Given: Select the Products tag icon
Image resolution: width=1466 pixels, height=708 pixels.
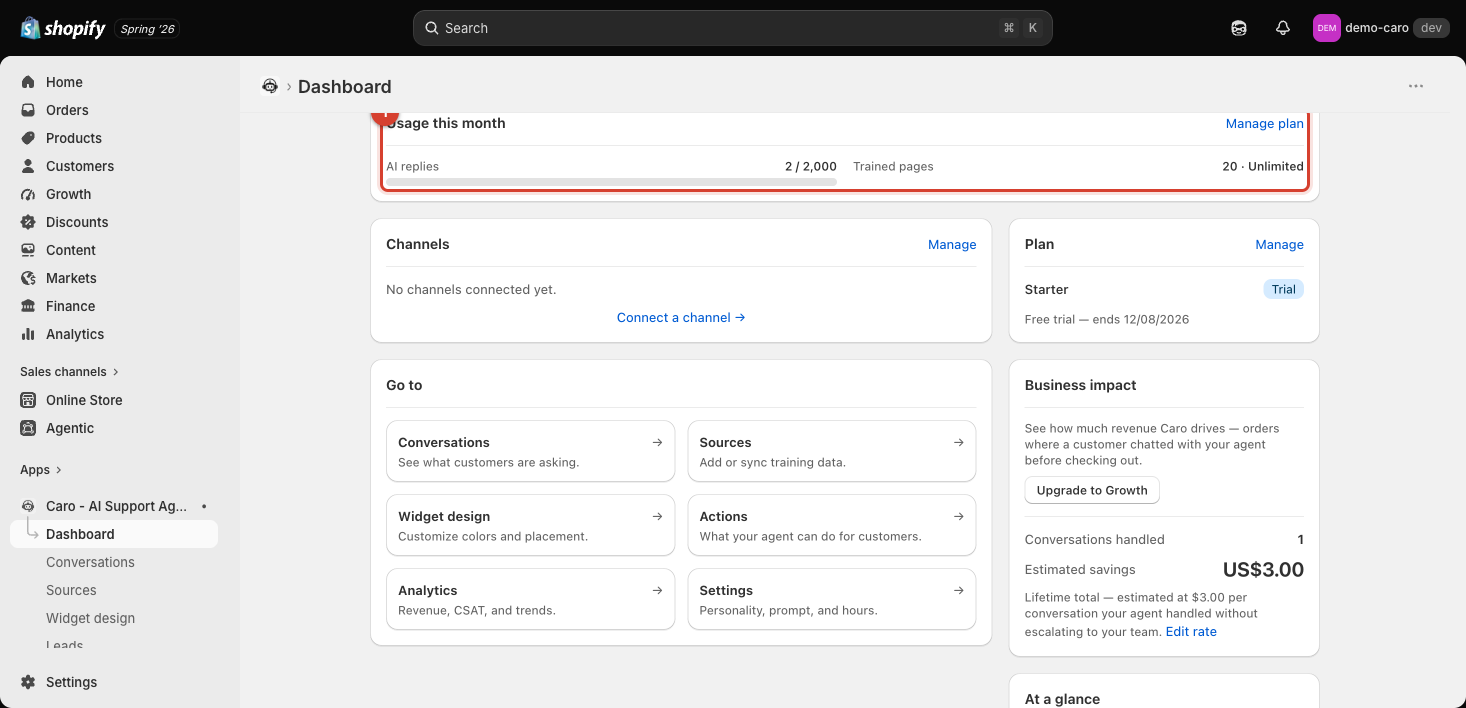Looking at the screenshot, I should (28, 138).
